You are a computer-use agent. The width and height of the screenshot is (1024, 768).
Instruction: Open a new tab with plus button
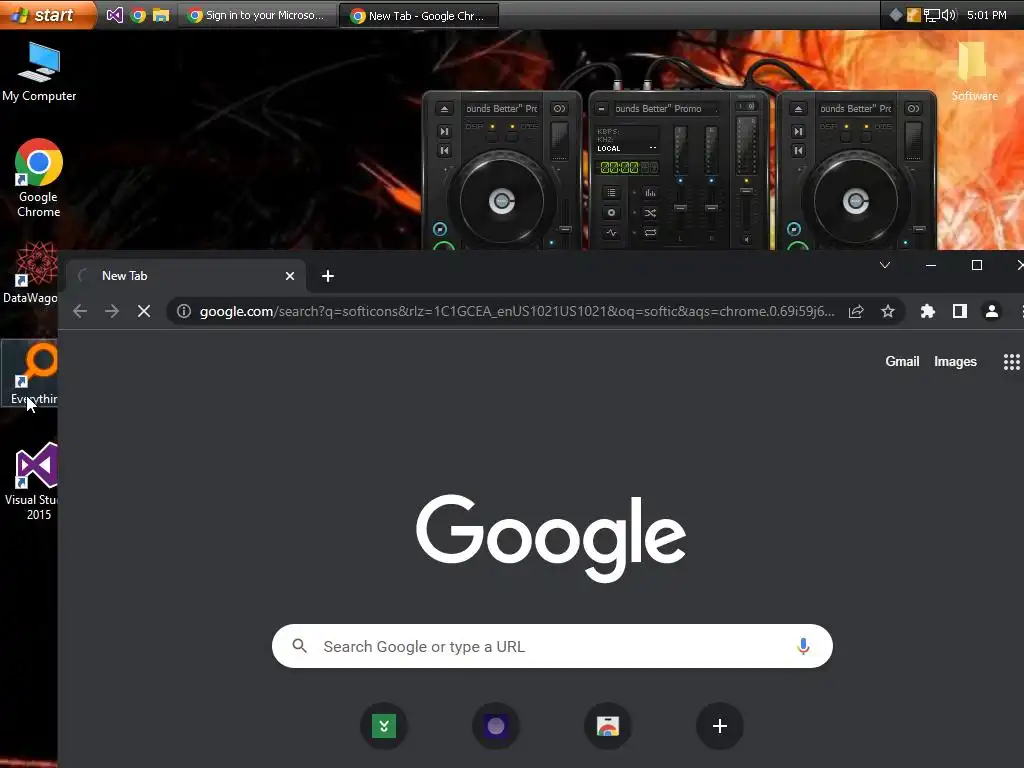pos(328,276)
